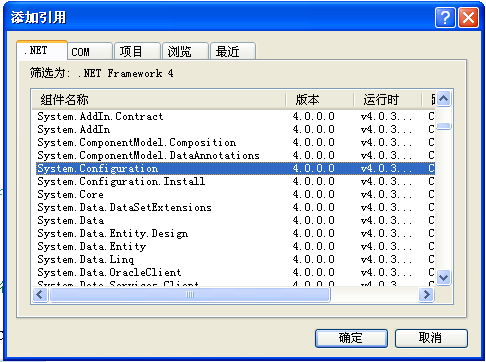
Task: Switch to the 浏览 tab
Action: point(185,52)
